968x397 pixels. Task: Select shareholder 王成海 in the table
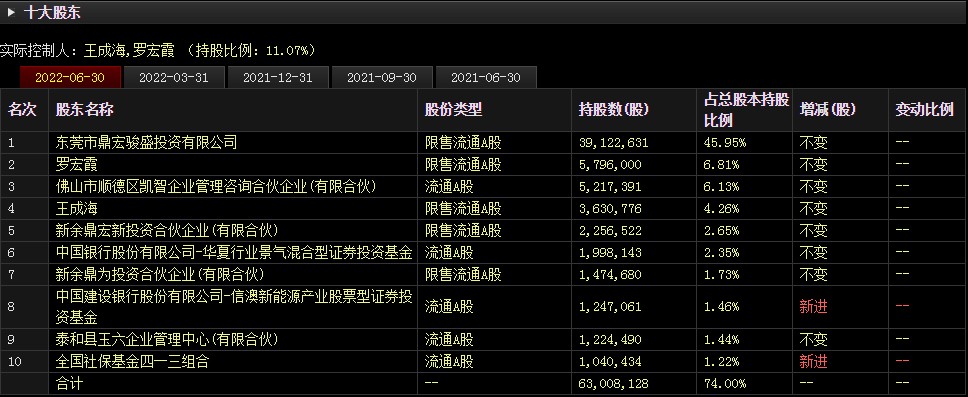[77, 209]
